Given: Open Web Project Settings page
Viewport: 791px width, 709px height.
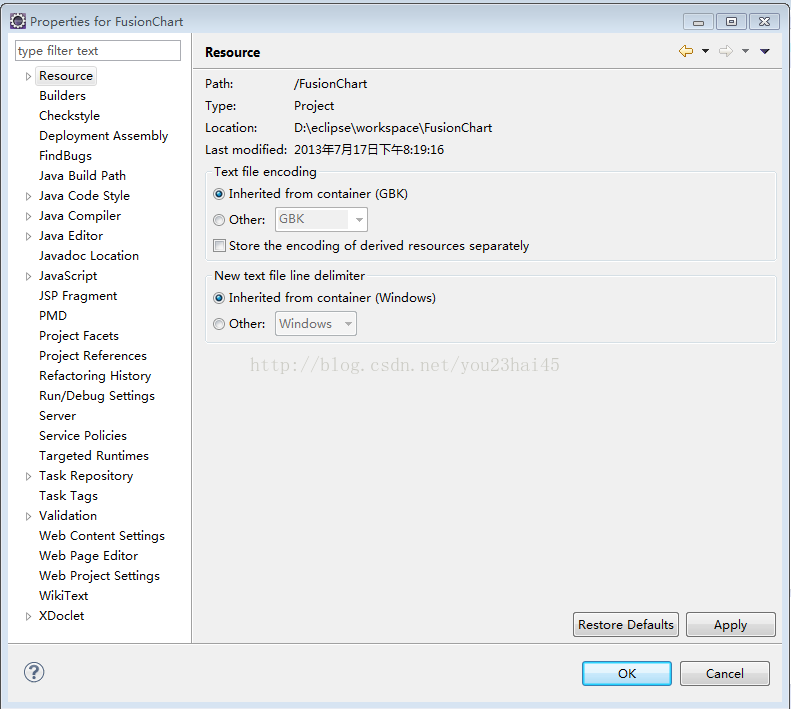Looking at the screenshot, I should click(99, 576).
